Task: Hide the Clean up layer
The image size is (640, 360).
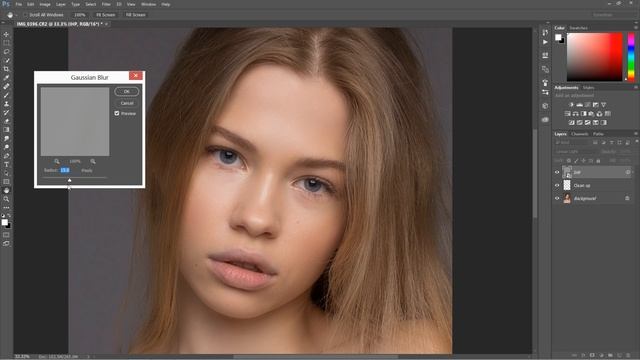Action: tap(557, 185)
